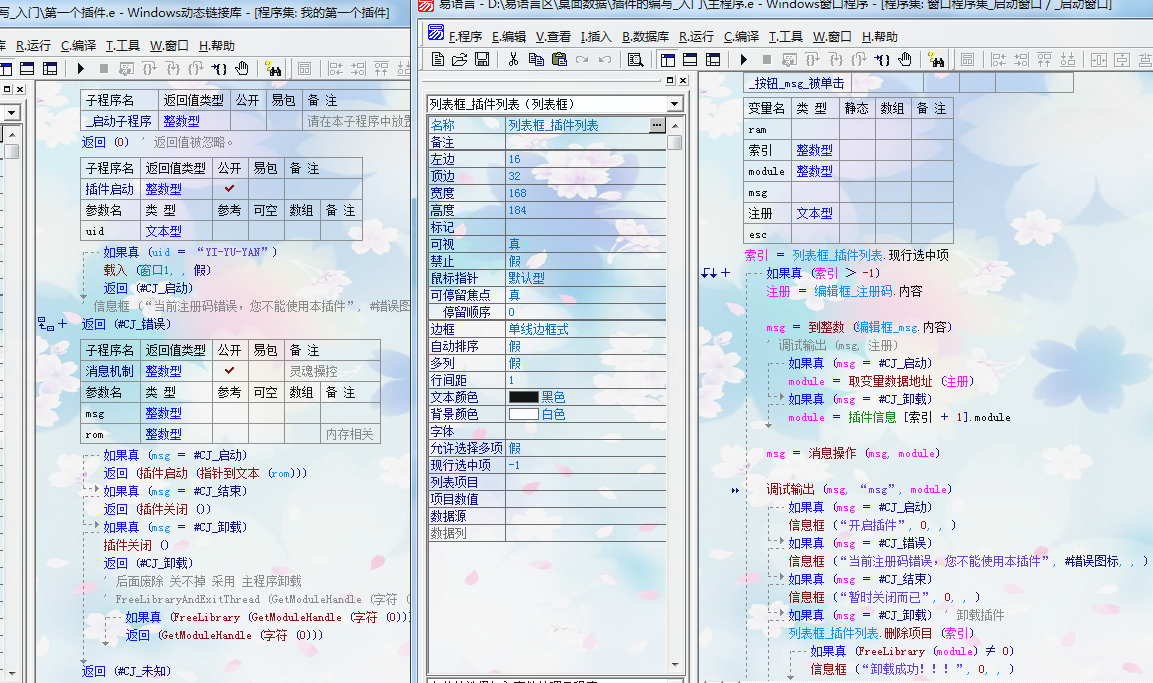Click left-align components icon in main program toolbar
This screenshot has height=683, width=1153.
point(998,60)
